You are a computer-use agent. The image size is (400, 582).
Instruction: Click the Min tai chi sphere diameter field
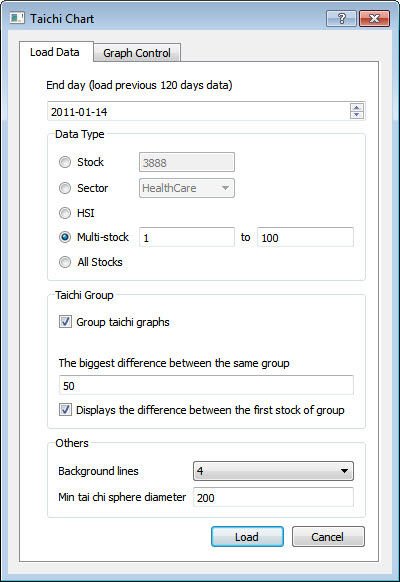click(x=273, y=497)
